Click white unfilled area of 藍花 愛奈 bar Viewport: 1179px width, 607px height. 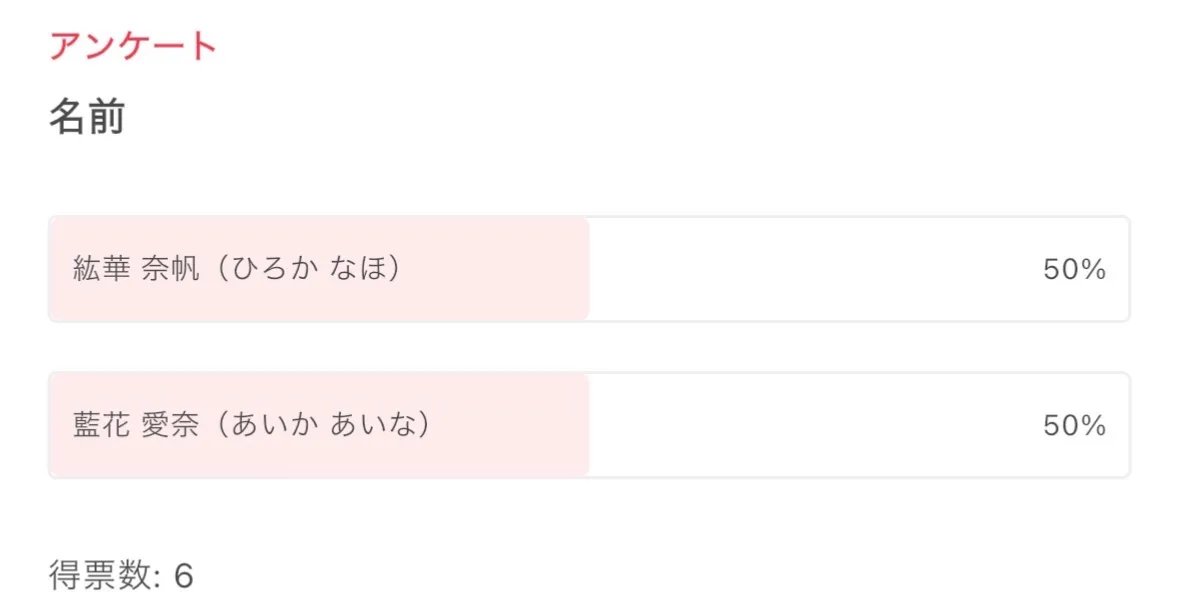tap(800, 425)
